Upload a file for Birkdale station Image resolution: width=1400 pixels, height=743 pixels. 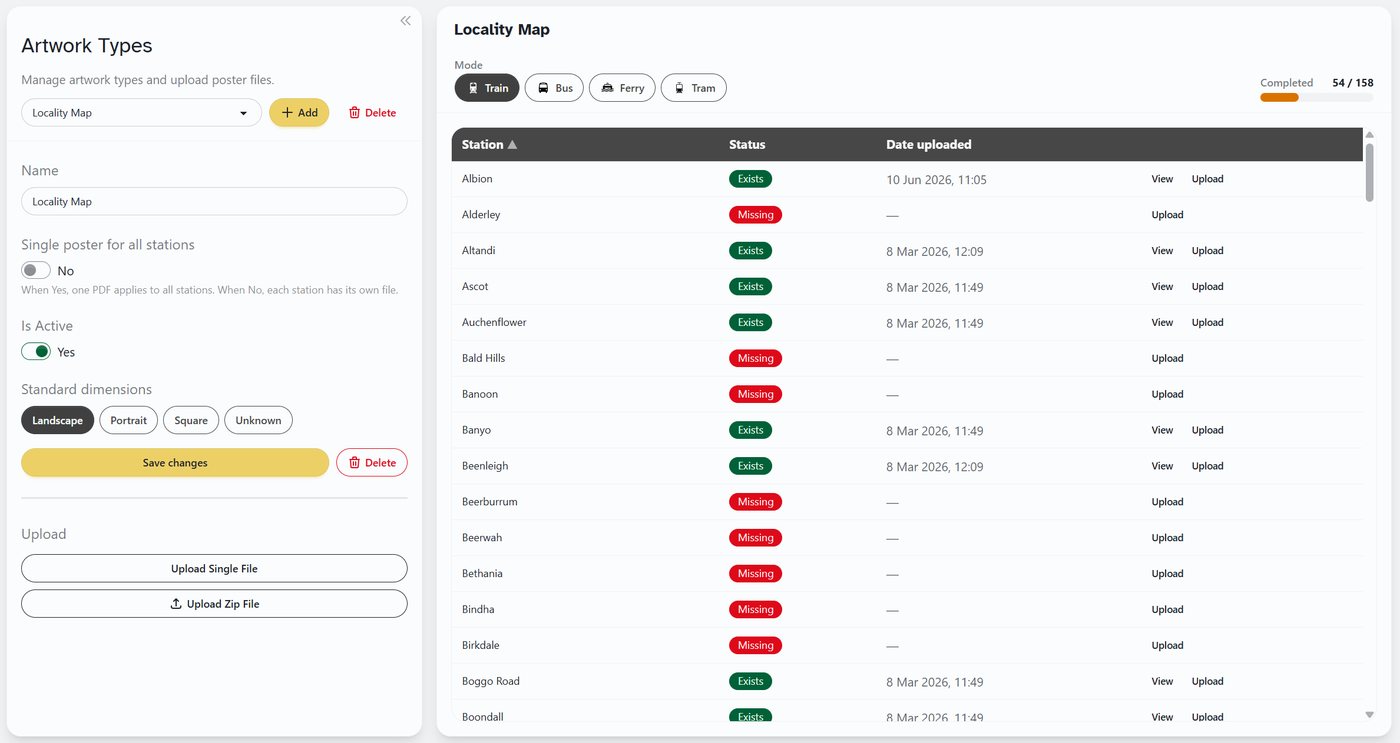[1167, 645]
